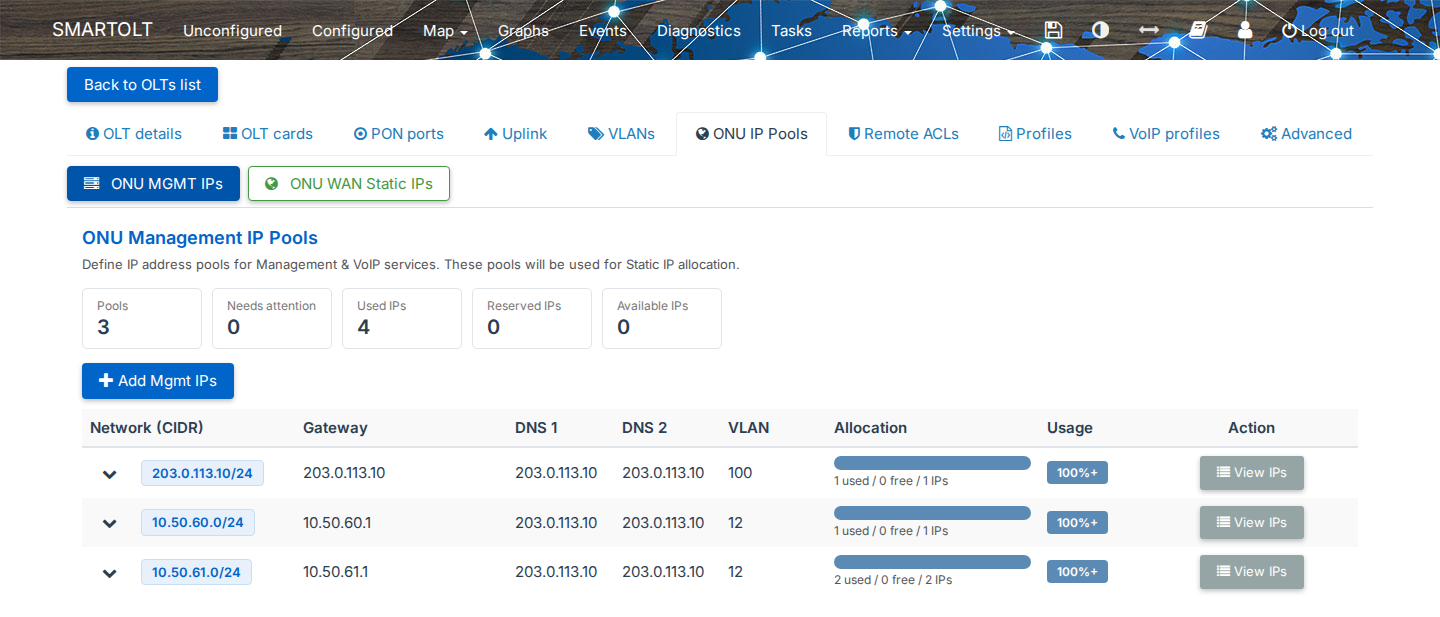Switch to OLT details tab

coord(134,134)
